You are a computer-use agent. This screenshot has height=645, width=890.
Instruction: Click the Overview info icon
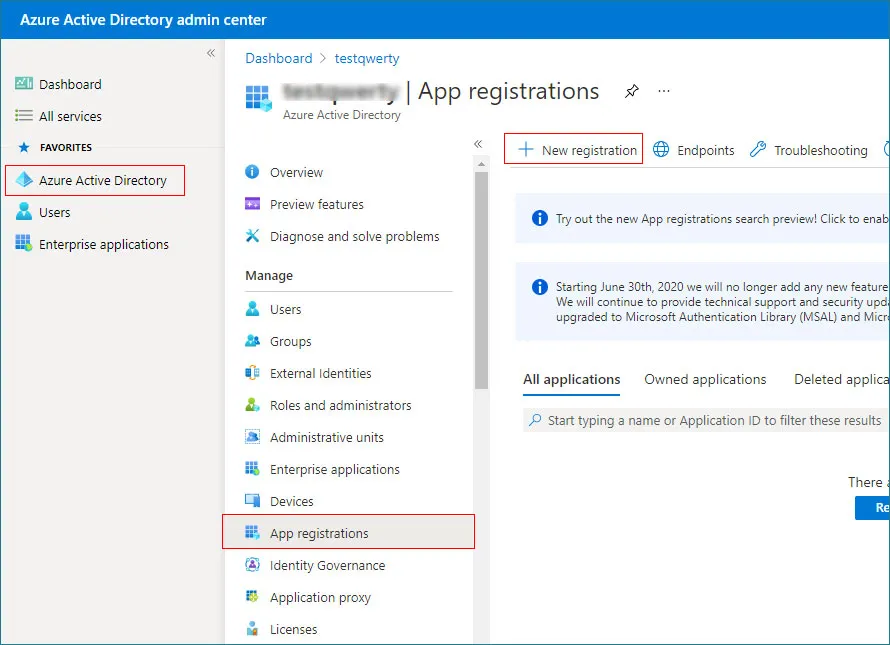pyautogui.click(x=252, y=171)
